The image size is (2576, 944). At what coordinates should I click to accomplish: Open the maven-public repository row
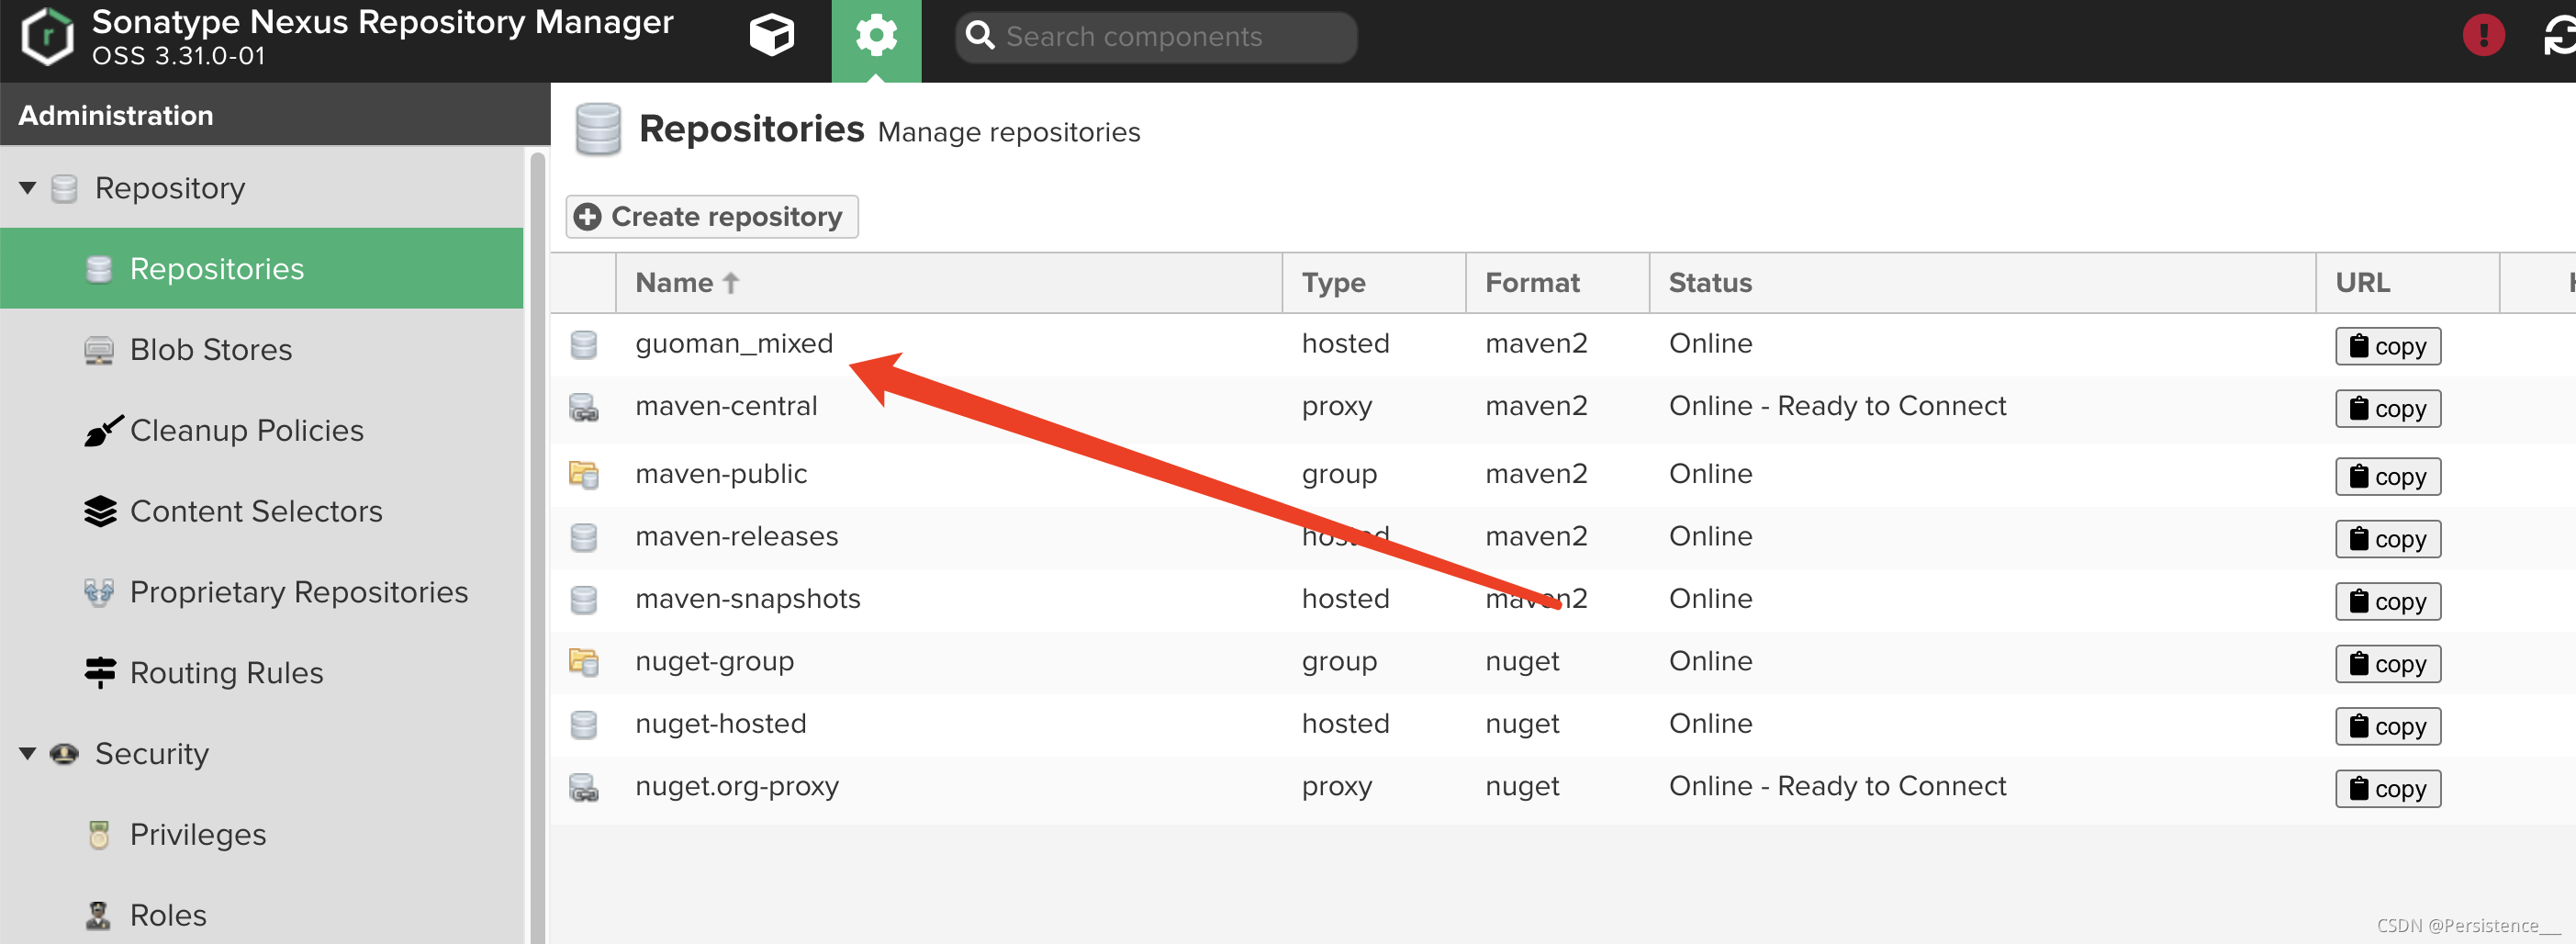pos(1563,474)
